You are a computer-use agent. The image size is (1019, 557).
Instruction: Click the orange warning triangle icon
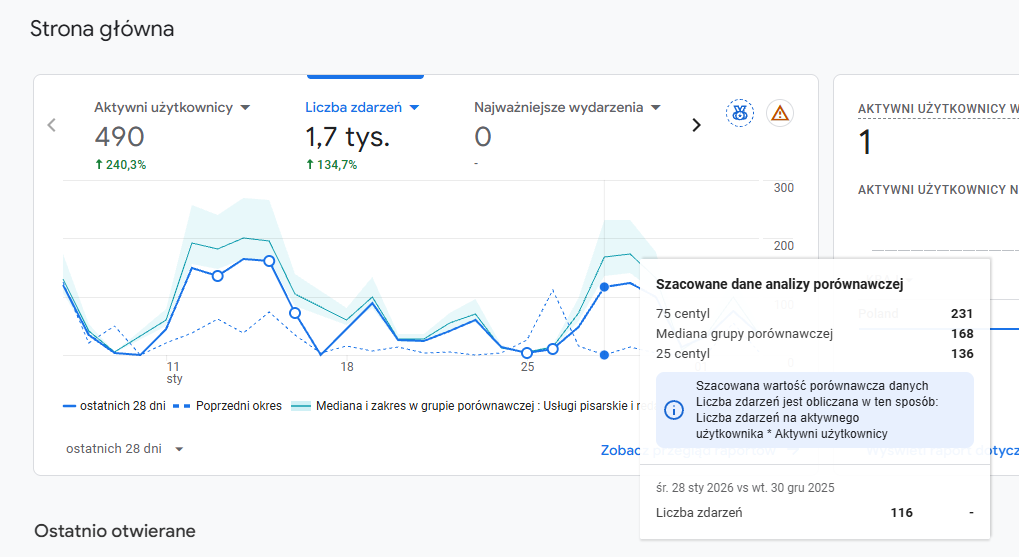(780, 113)
